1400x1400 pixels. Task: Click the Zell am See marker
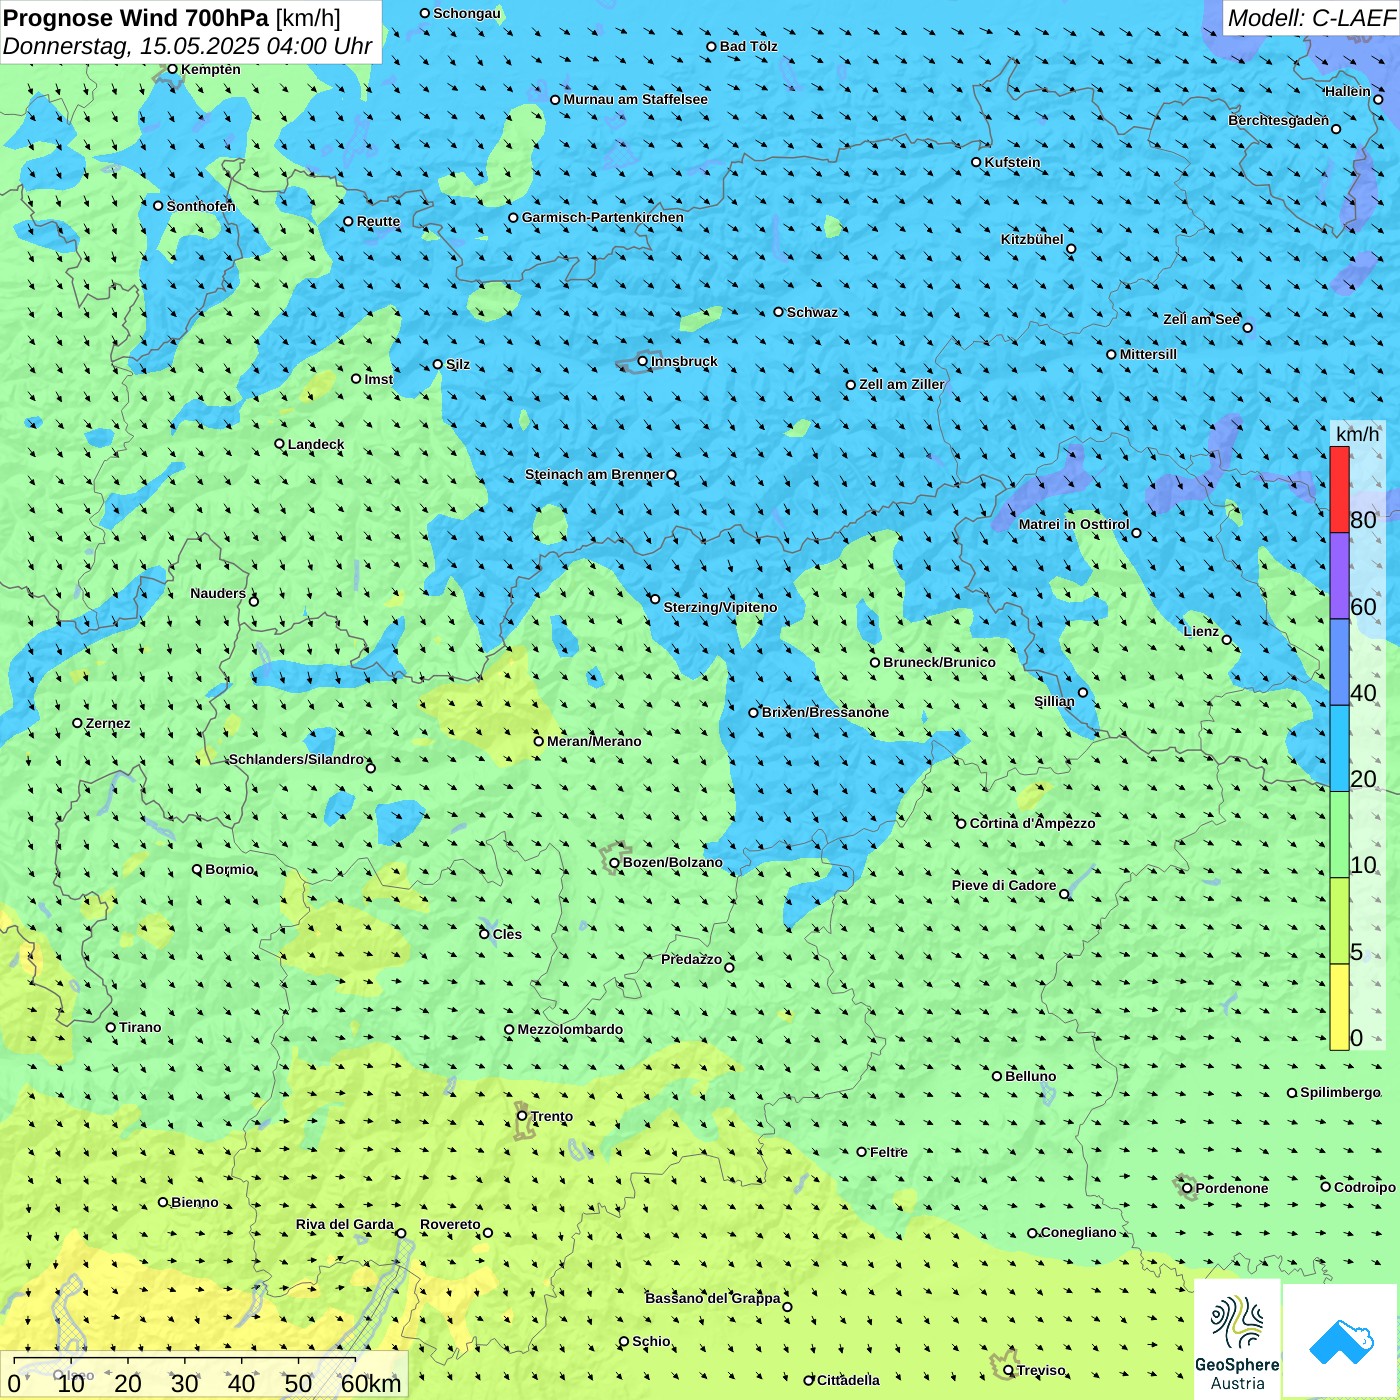[1247, 327]
